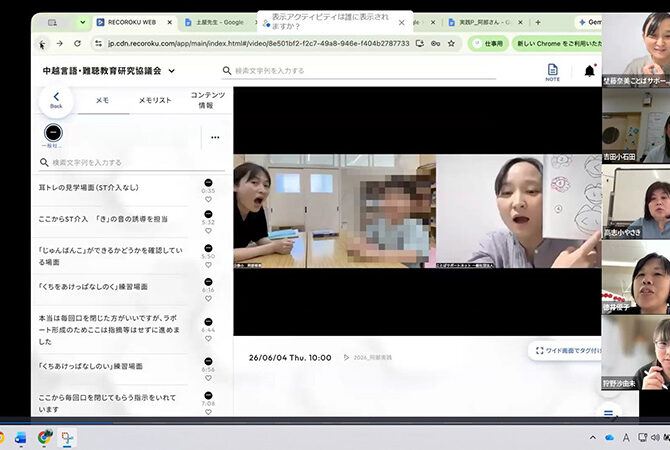Toggle heart on the じゃんばんこ memo

pos(208,265)
